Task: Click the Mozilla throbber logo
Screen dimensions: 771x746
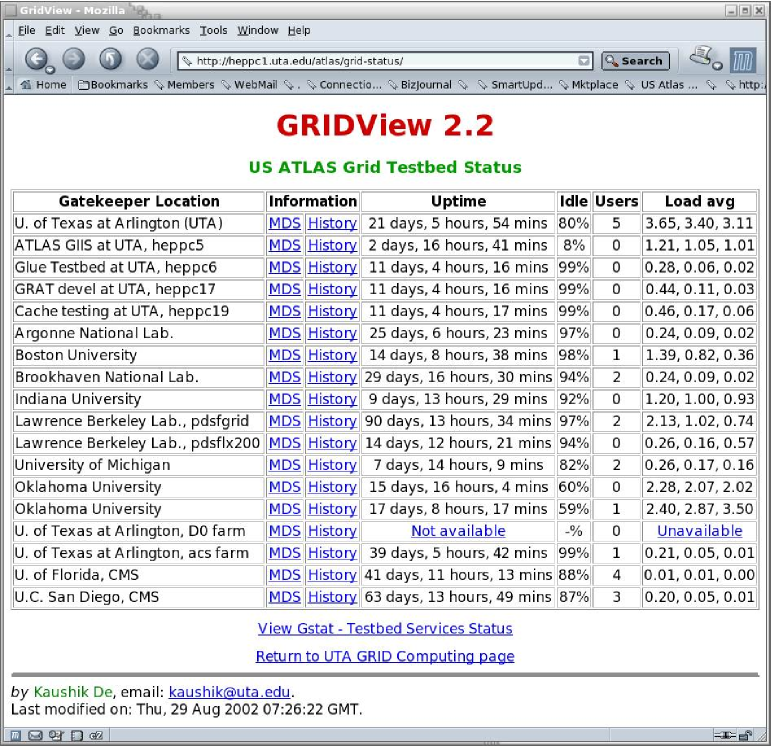Action: pos(742,59)
